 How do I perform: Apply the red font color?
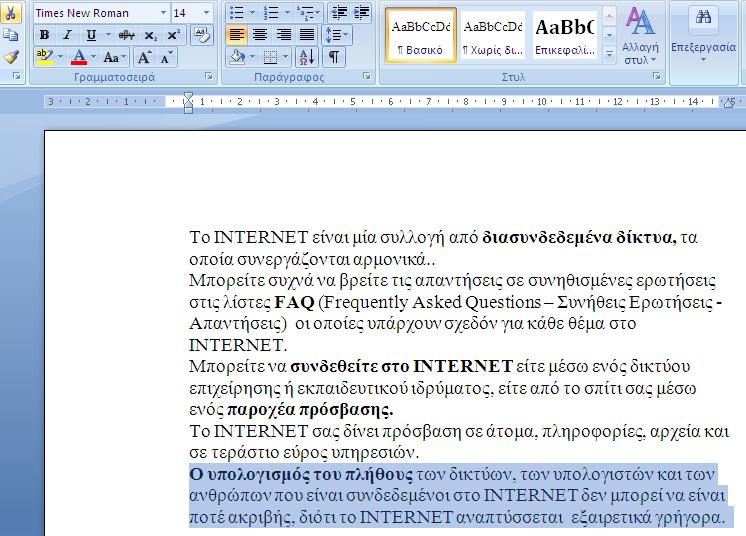click(79, 58)
